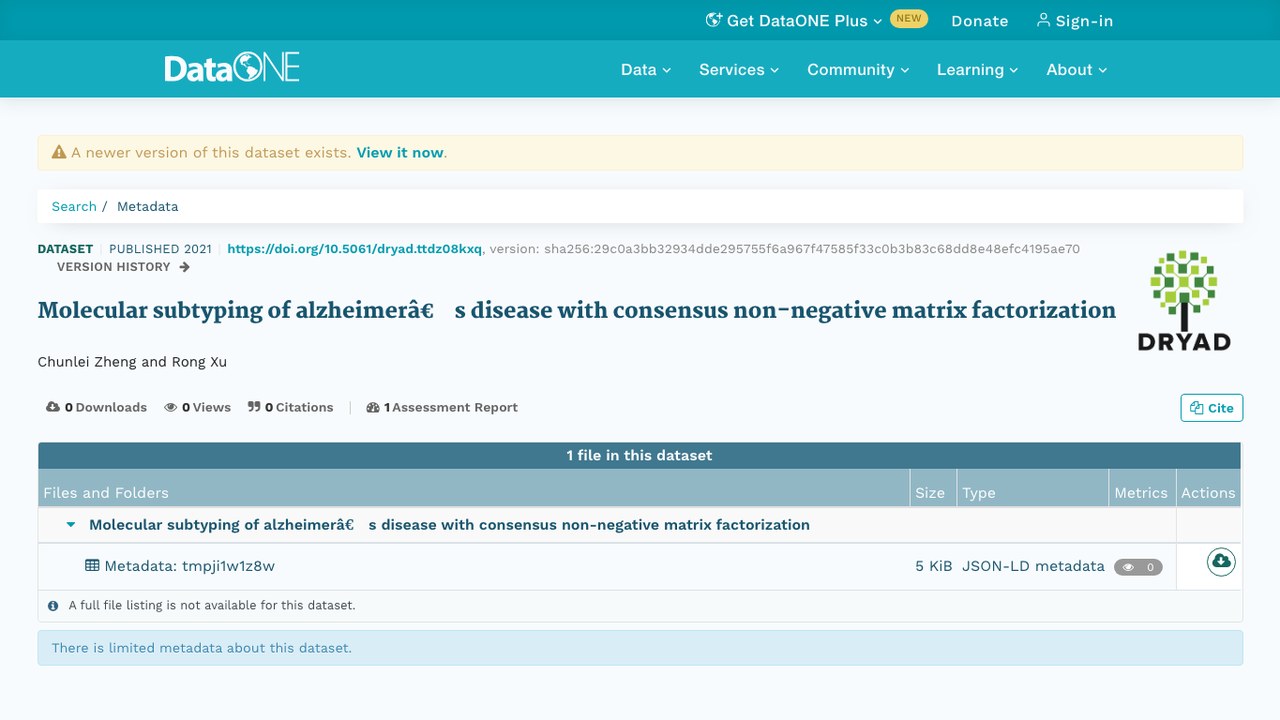Screen dimensions: 1280x720
Task: Click the 0 Downloads cloud icon
Action: pyautogui.click(x=53, y=407)
